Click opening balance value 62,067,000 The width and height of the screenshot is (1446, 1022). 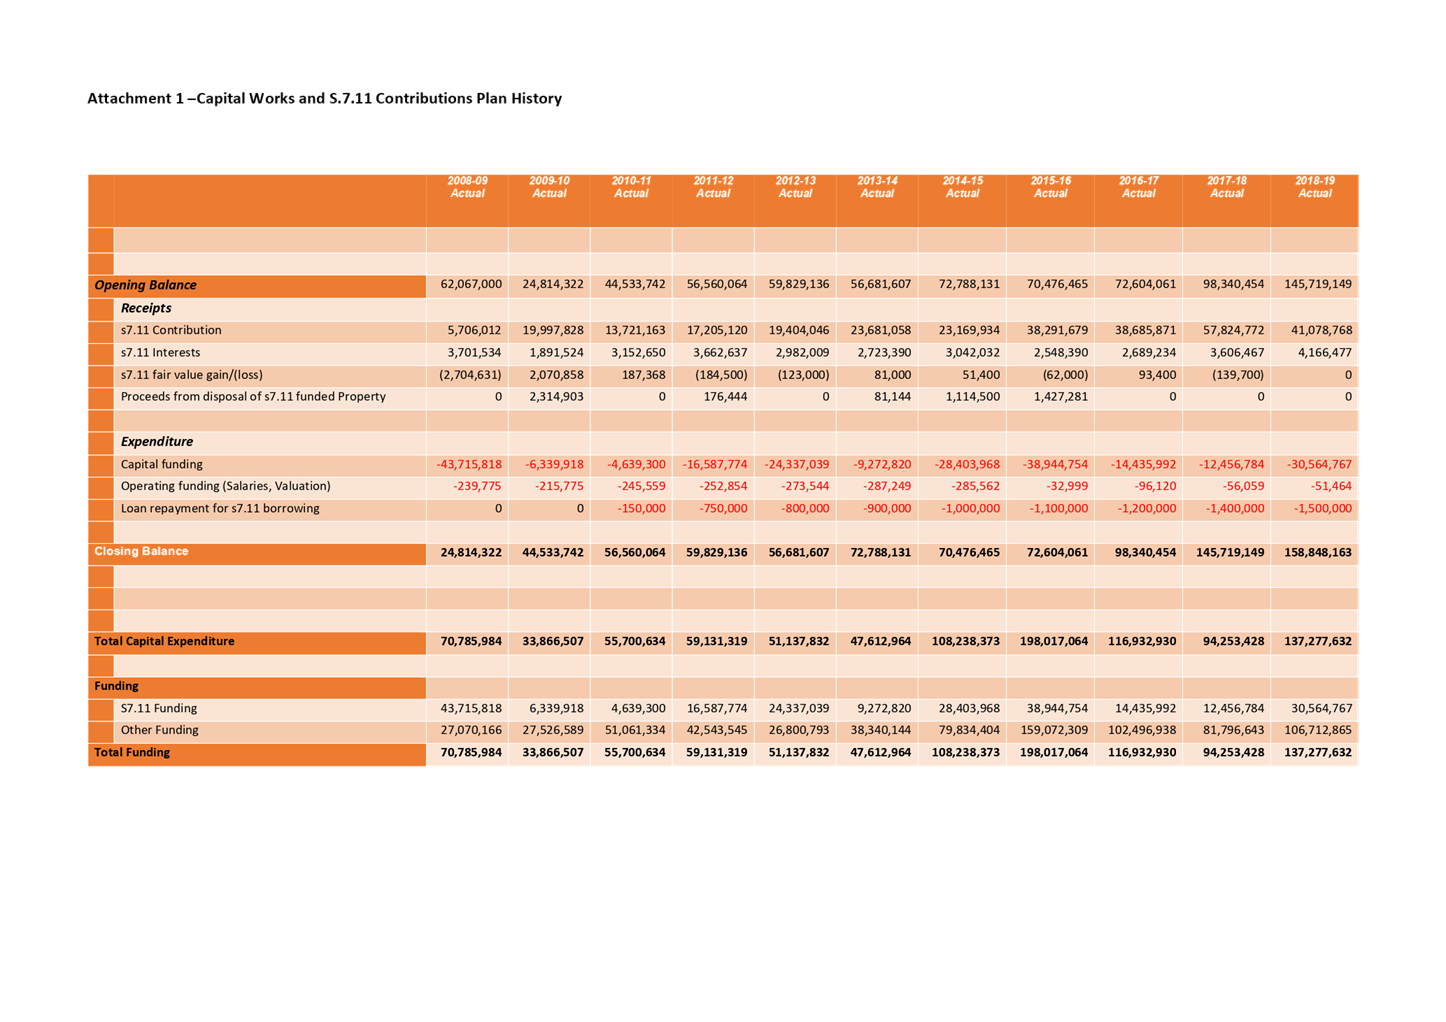tap(471, 284)
